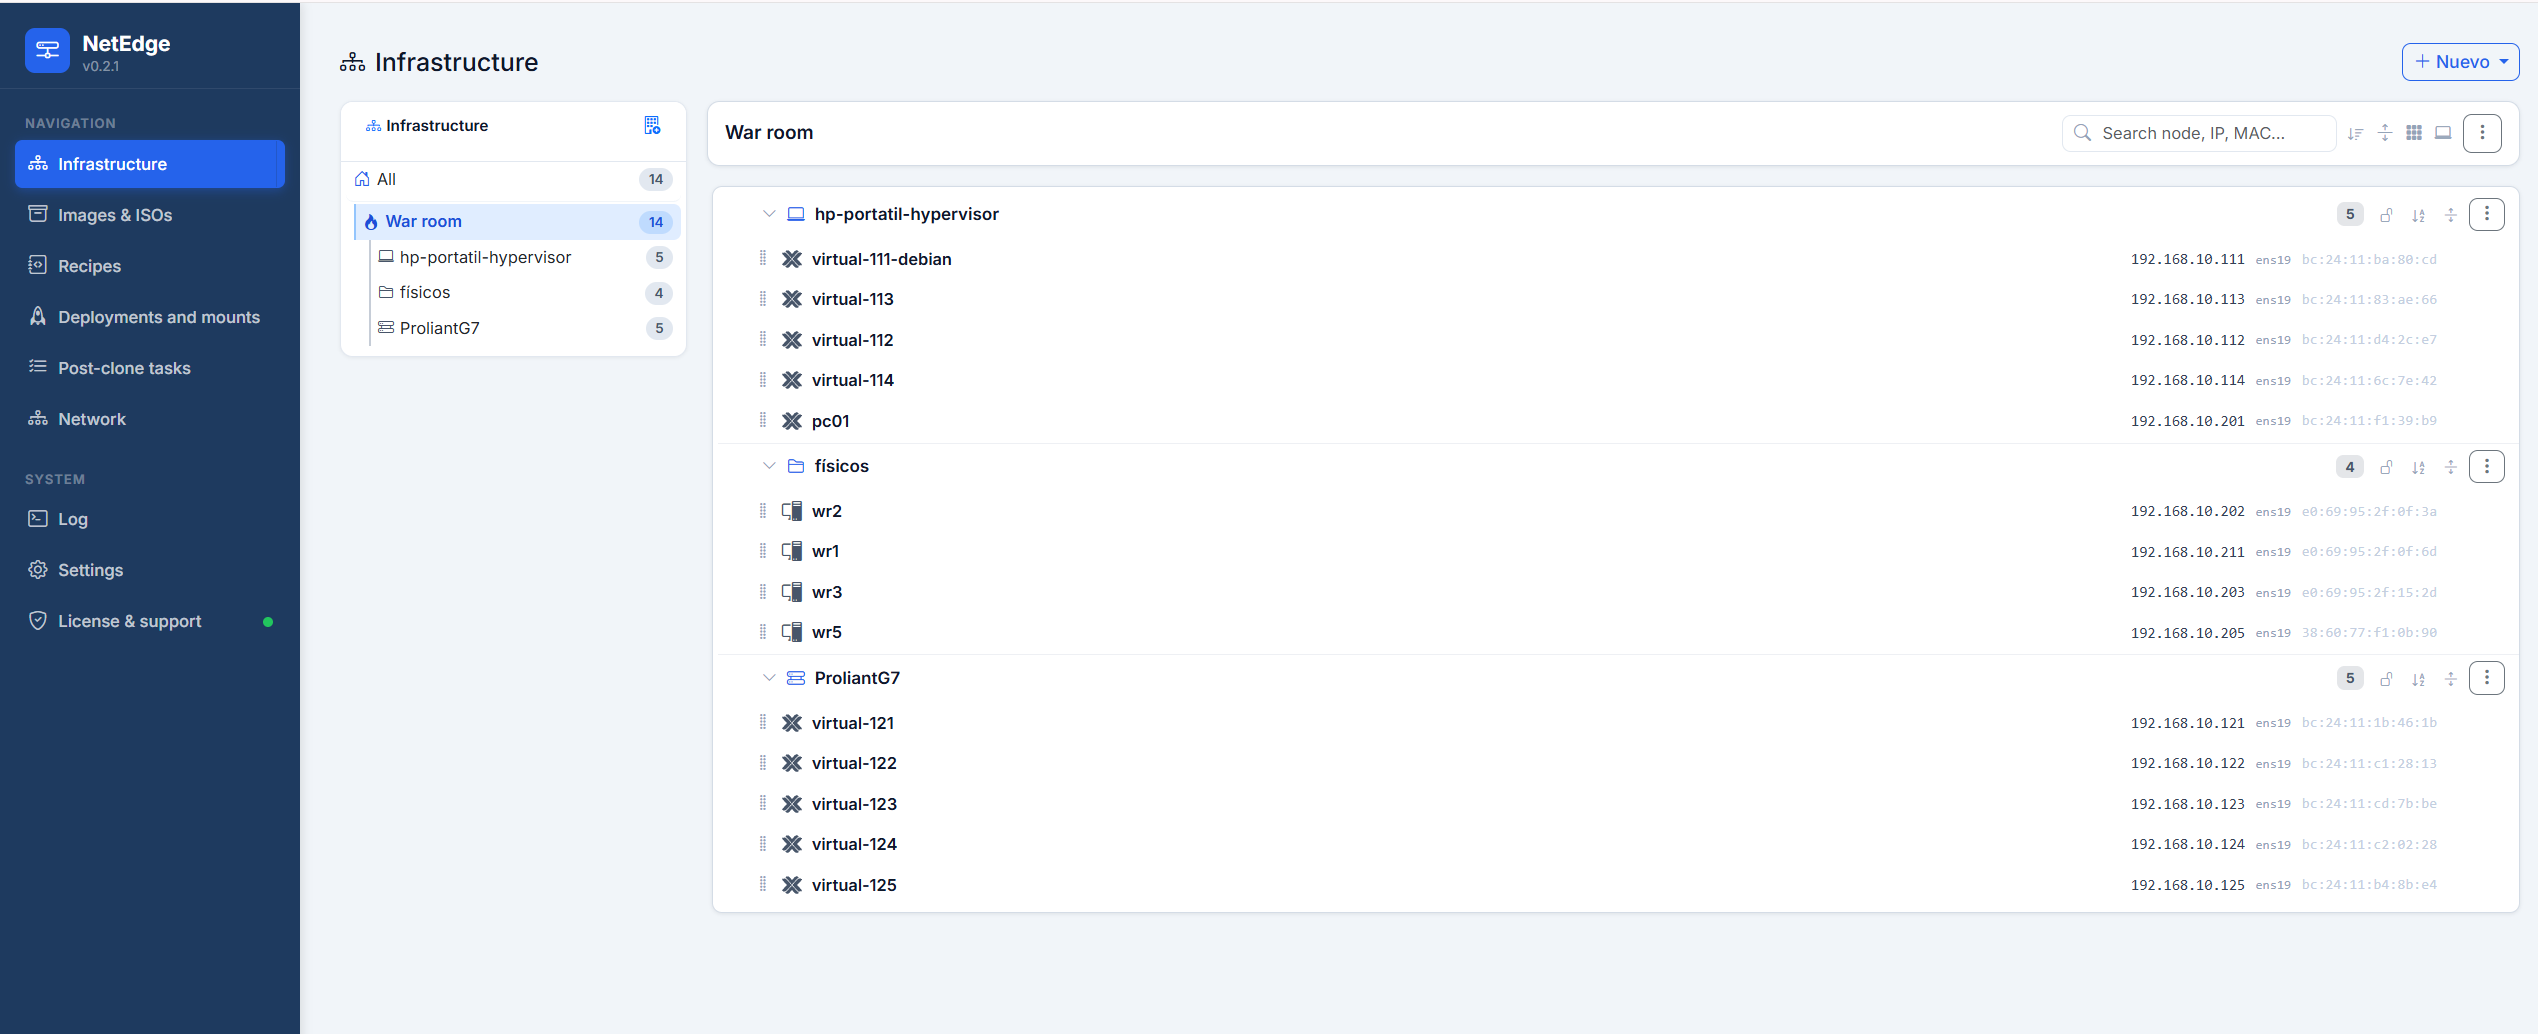
Task: Select All in the infrastructure tree
Action: pyautogui.click(x=513, y=179)
